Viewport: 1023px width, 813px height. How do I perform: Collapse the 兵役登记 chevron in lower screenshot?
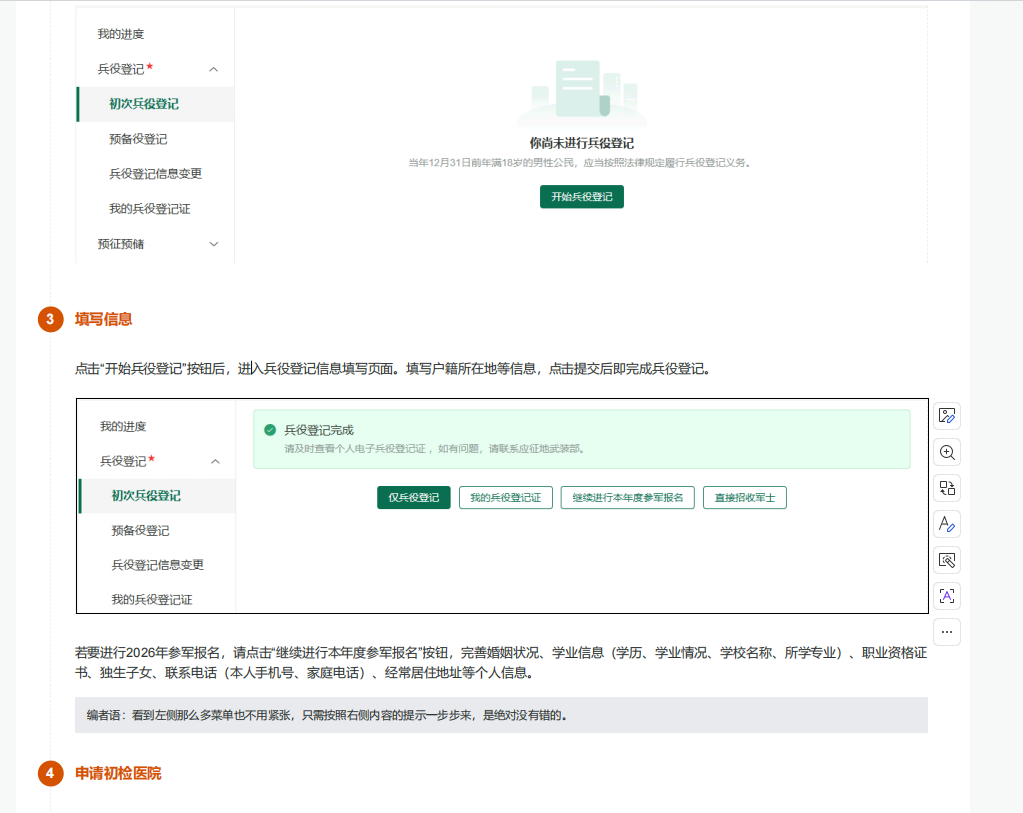215,461
